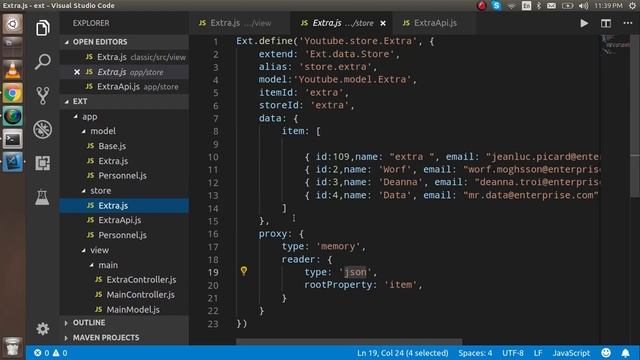640x360 pixels.
Task: Click the Skype tray icon
Action: (496, 6)
